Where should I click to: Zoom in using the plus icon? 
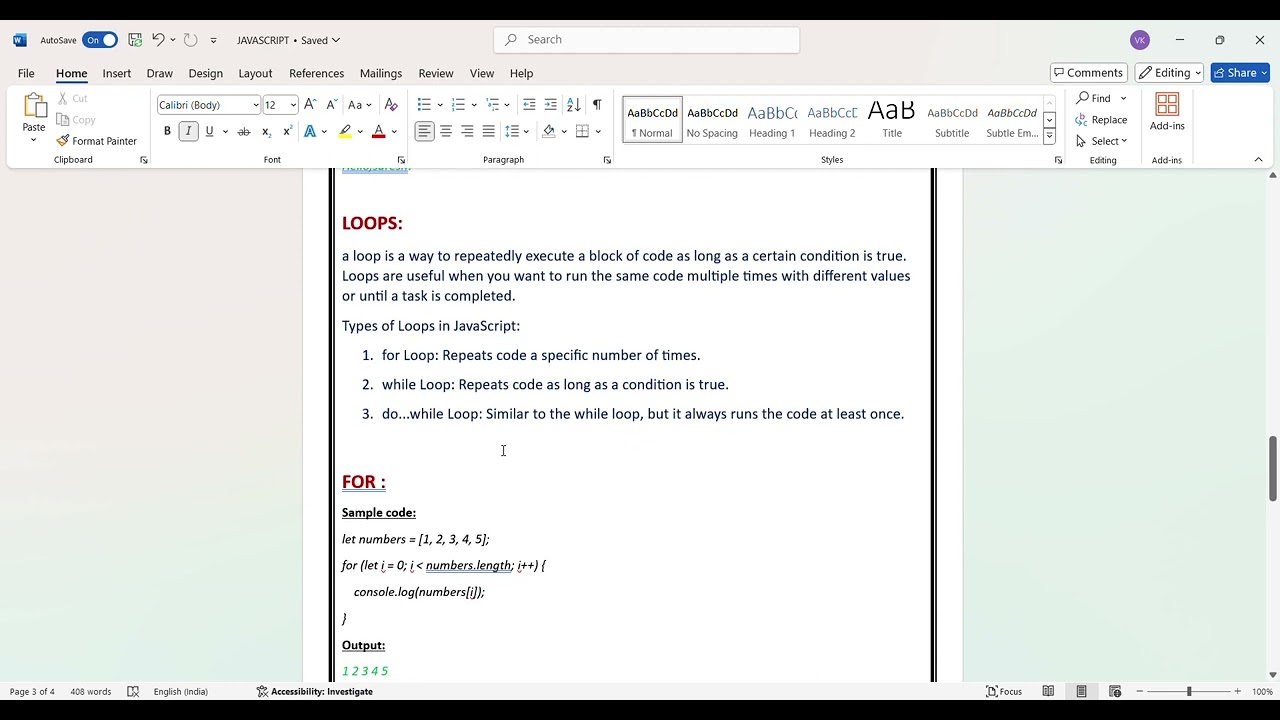coord(1237,691)
